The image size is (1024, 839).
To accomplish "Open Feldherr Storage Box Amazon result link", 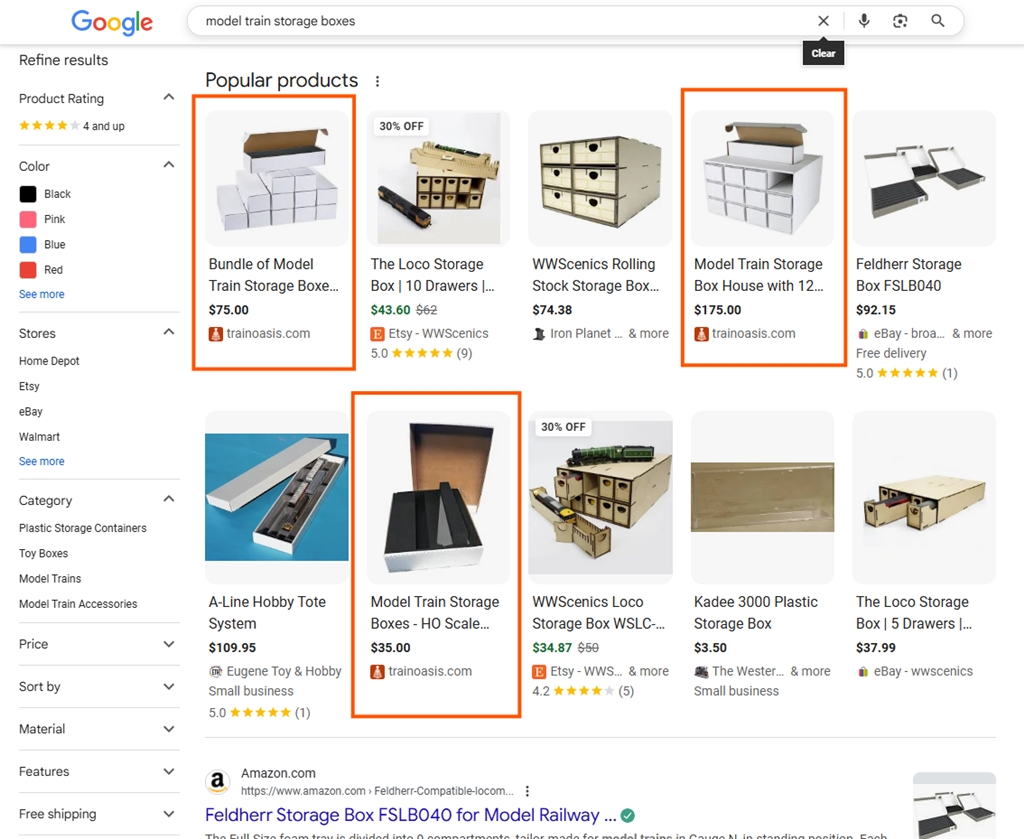I will (x=410, y=814).
